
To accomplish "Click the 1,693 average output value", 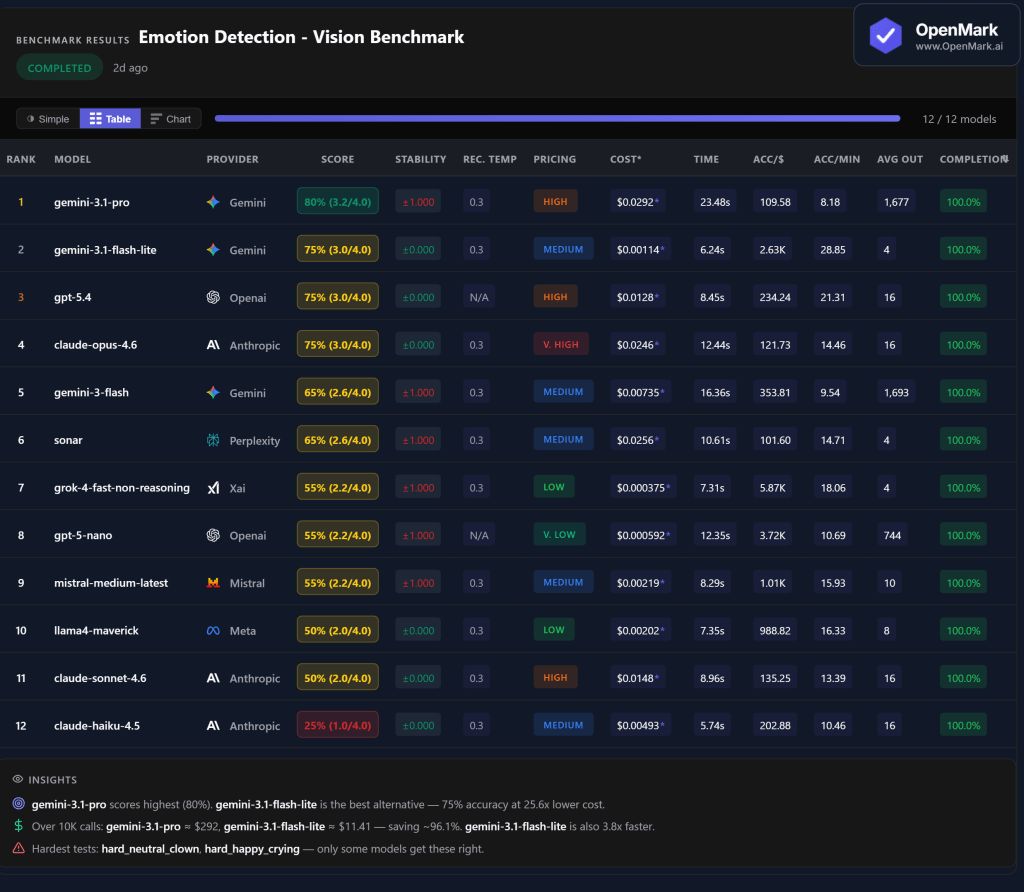I will [x=896, y=392].
